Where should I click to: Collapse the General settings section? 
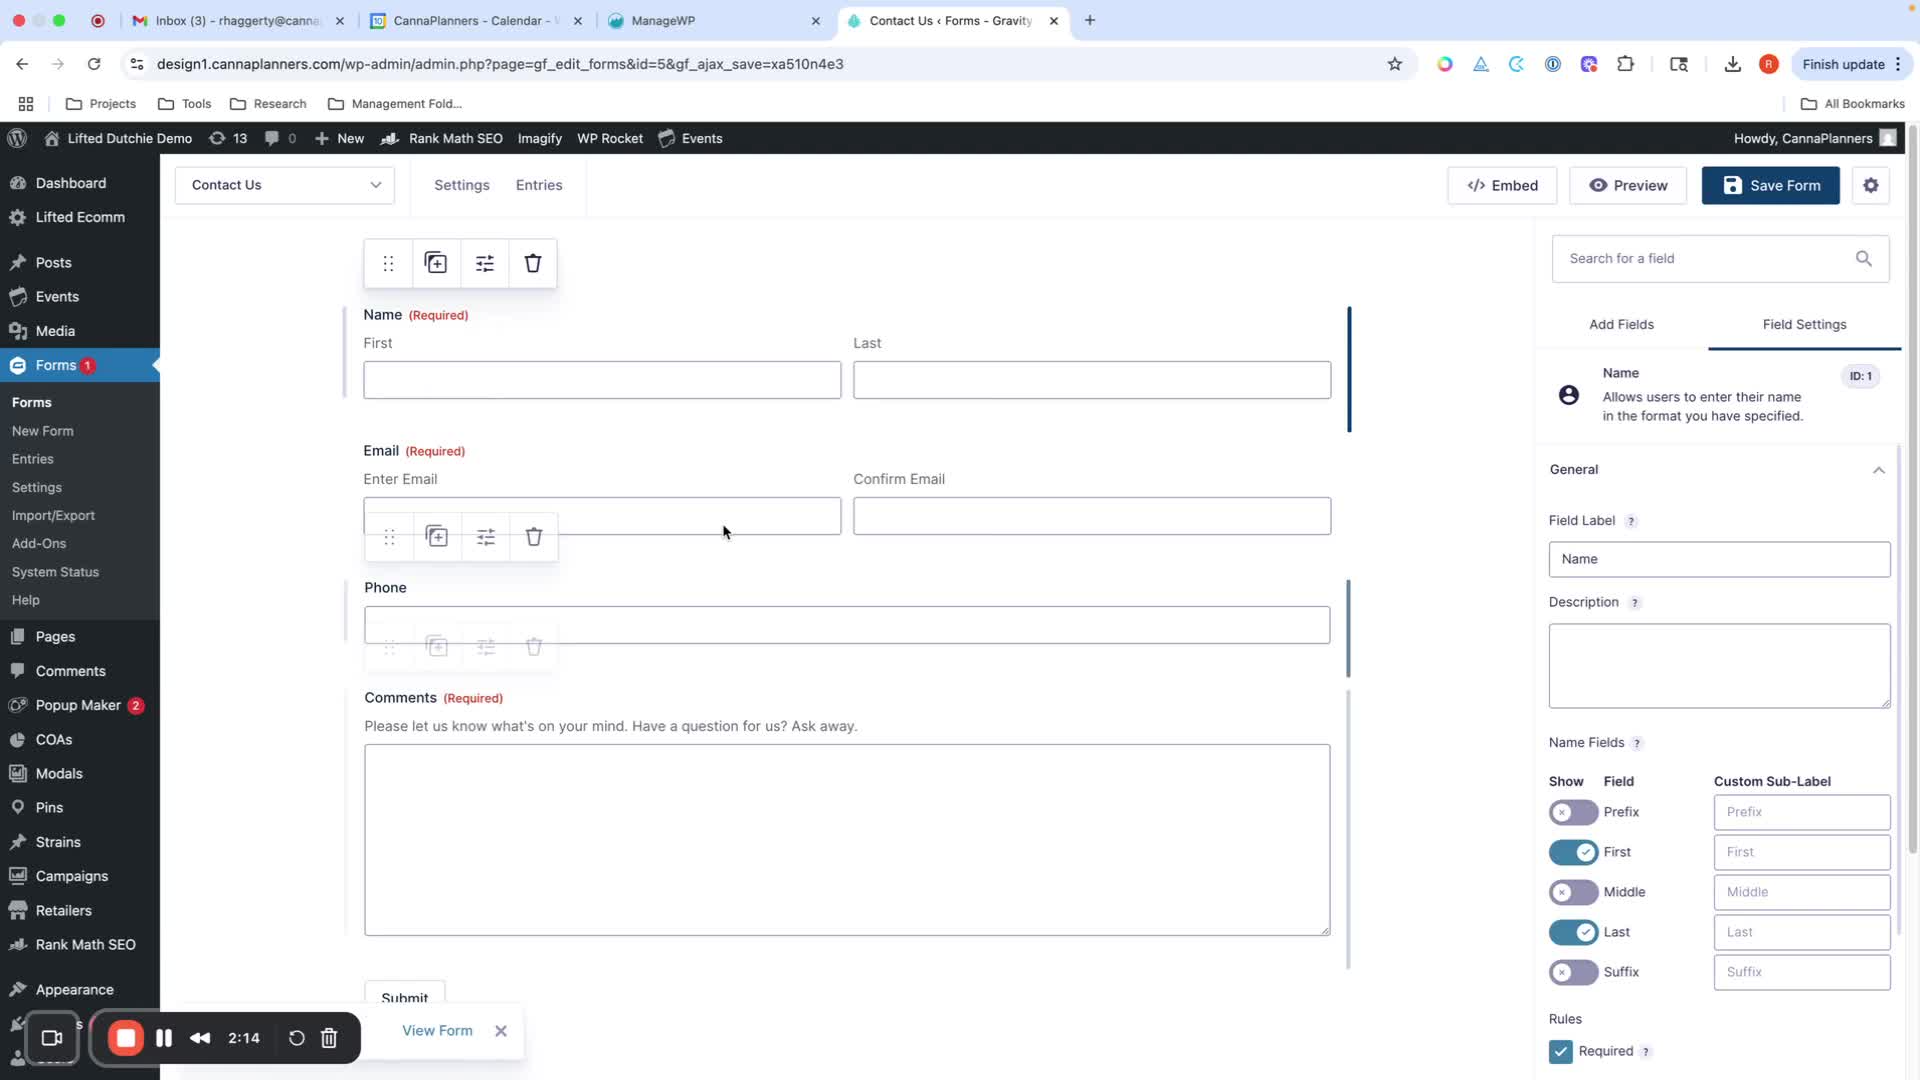coord(1878,470)
